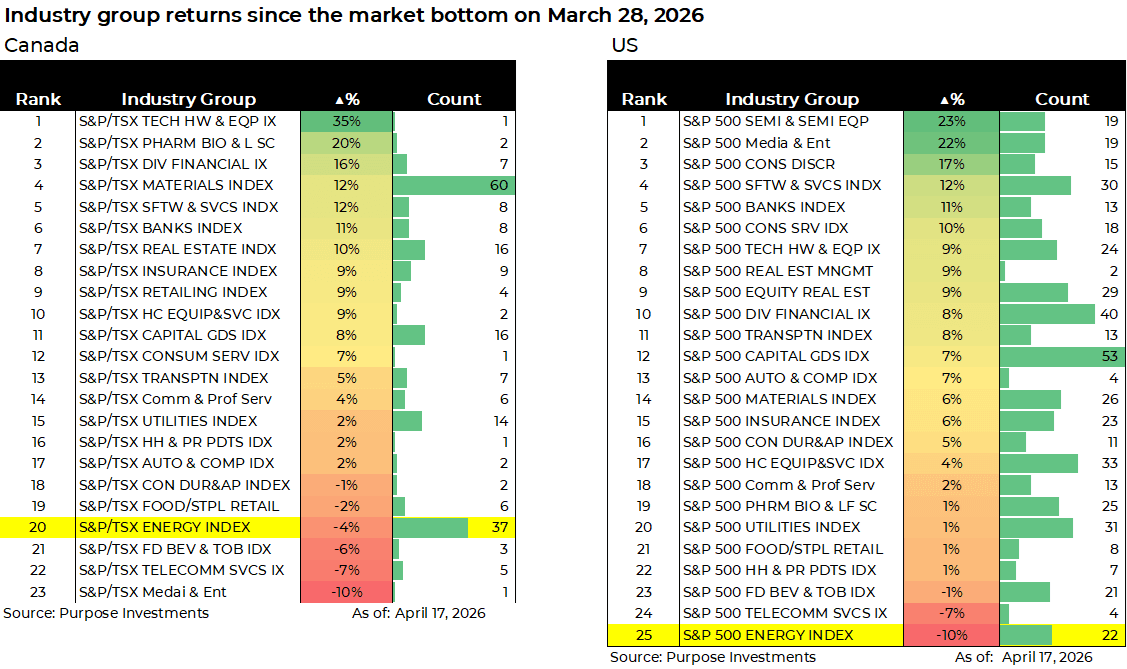Click the S&P/TSX TECH HW & EQP IX label
The width and height of the screenshot is (1127, 669).
tap(178, 121)
